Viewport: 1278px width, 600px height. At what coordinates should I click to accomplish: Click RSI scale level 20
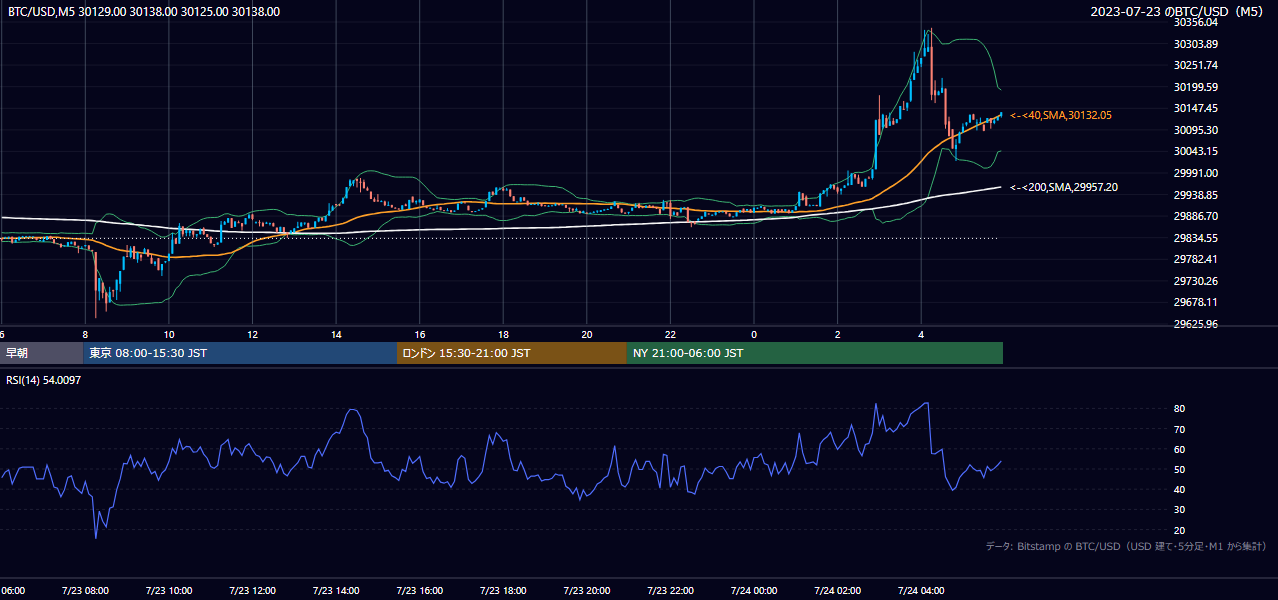tap(1180, 530)
